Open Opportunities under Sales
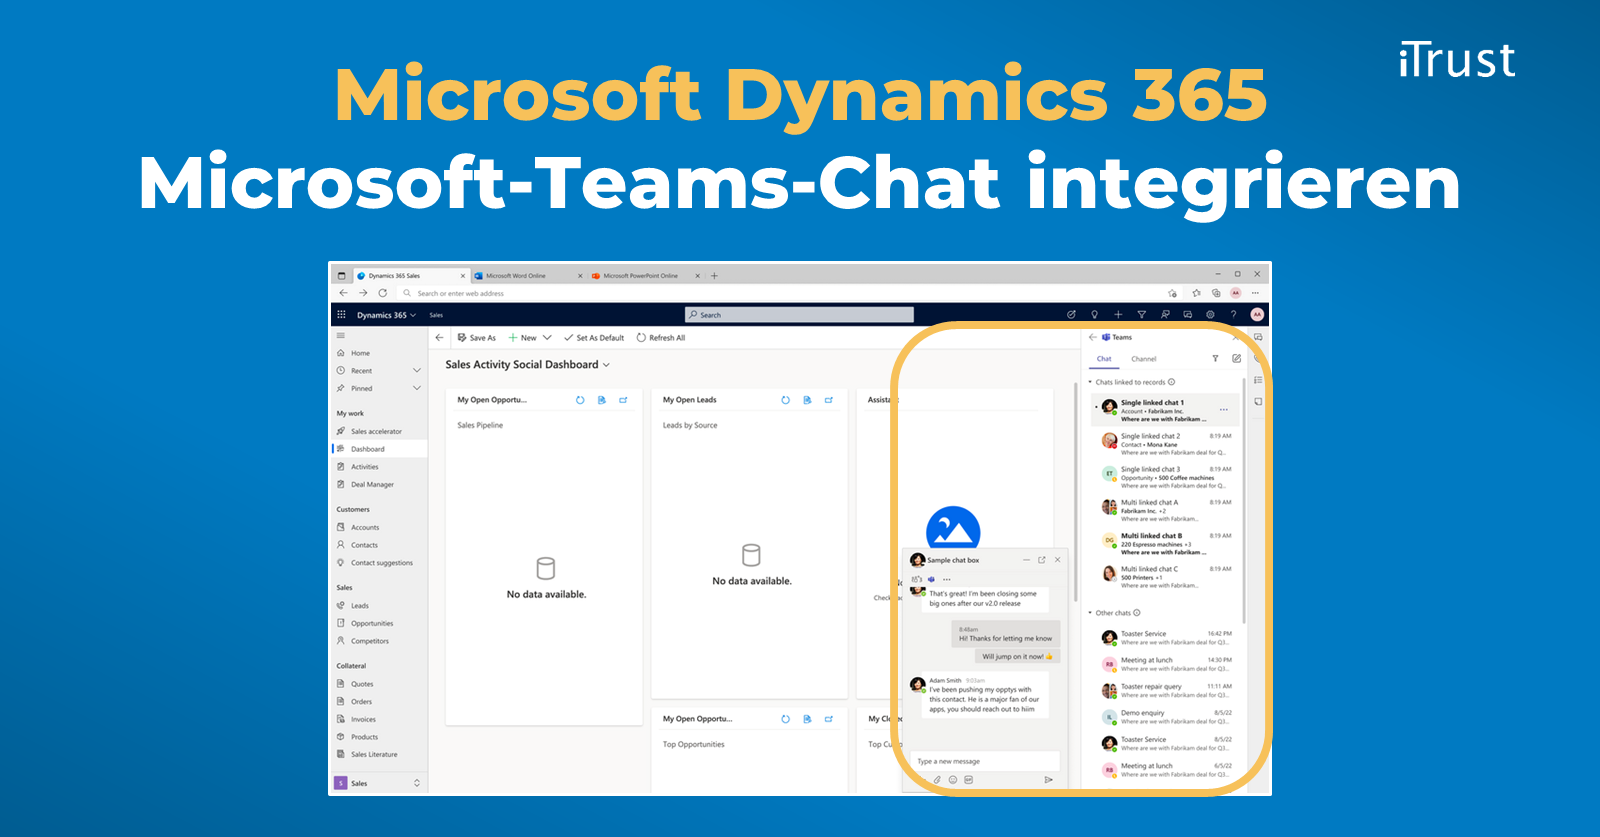The width and height of the screenshot is (1600, 837). click(x=379, y=624)
